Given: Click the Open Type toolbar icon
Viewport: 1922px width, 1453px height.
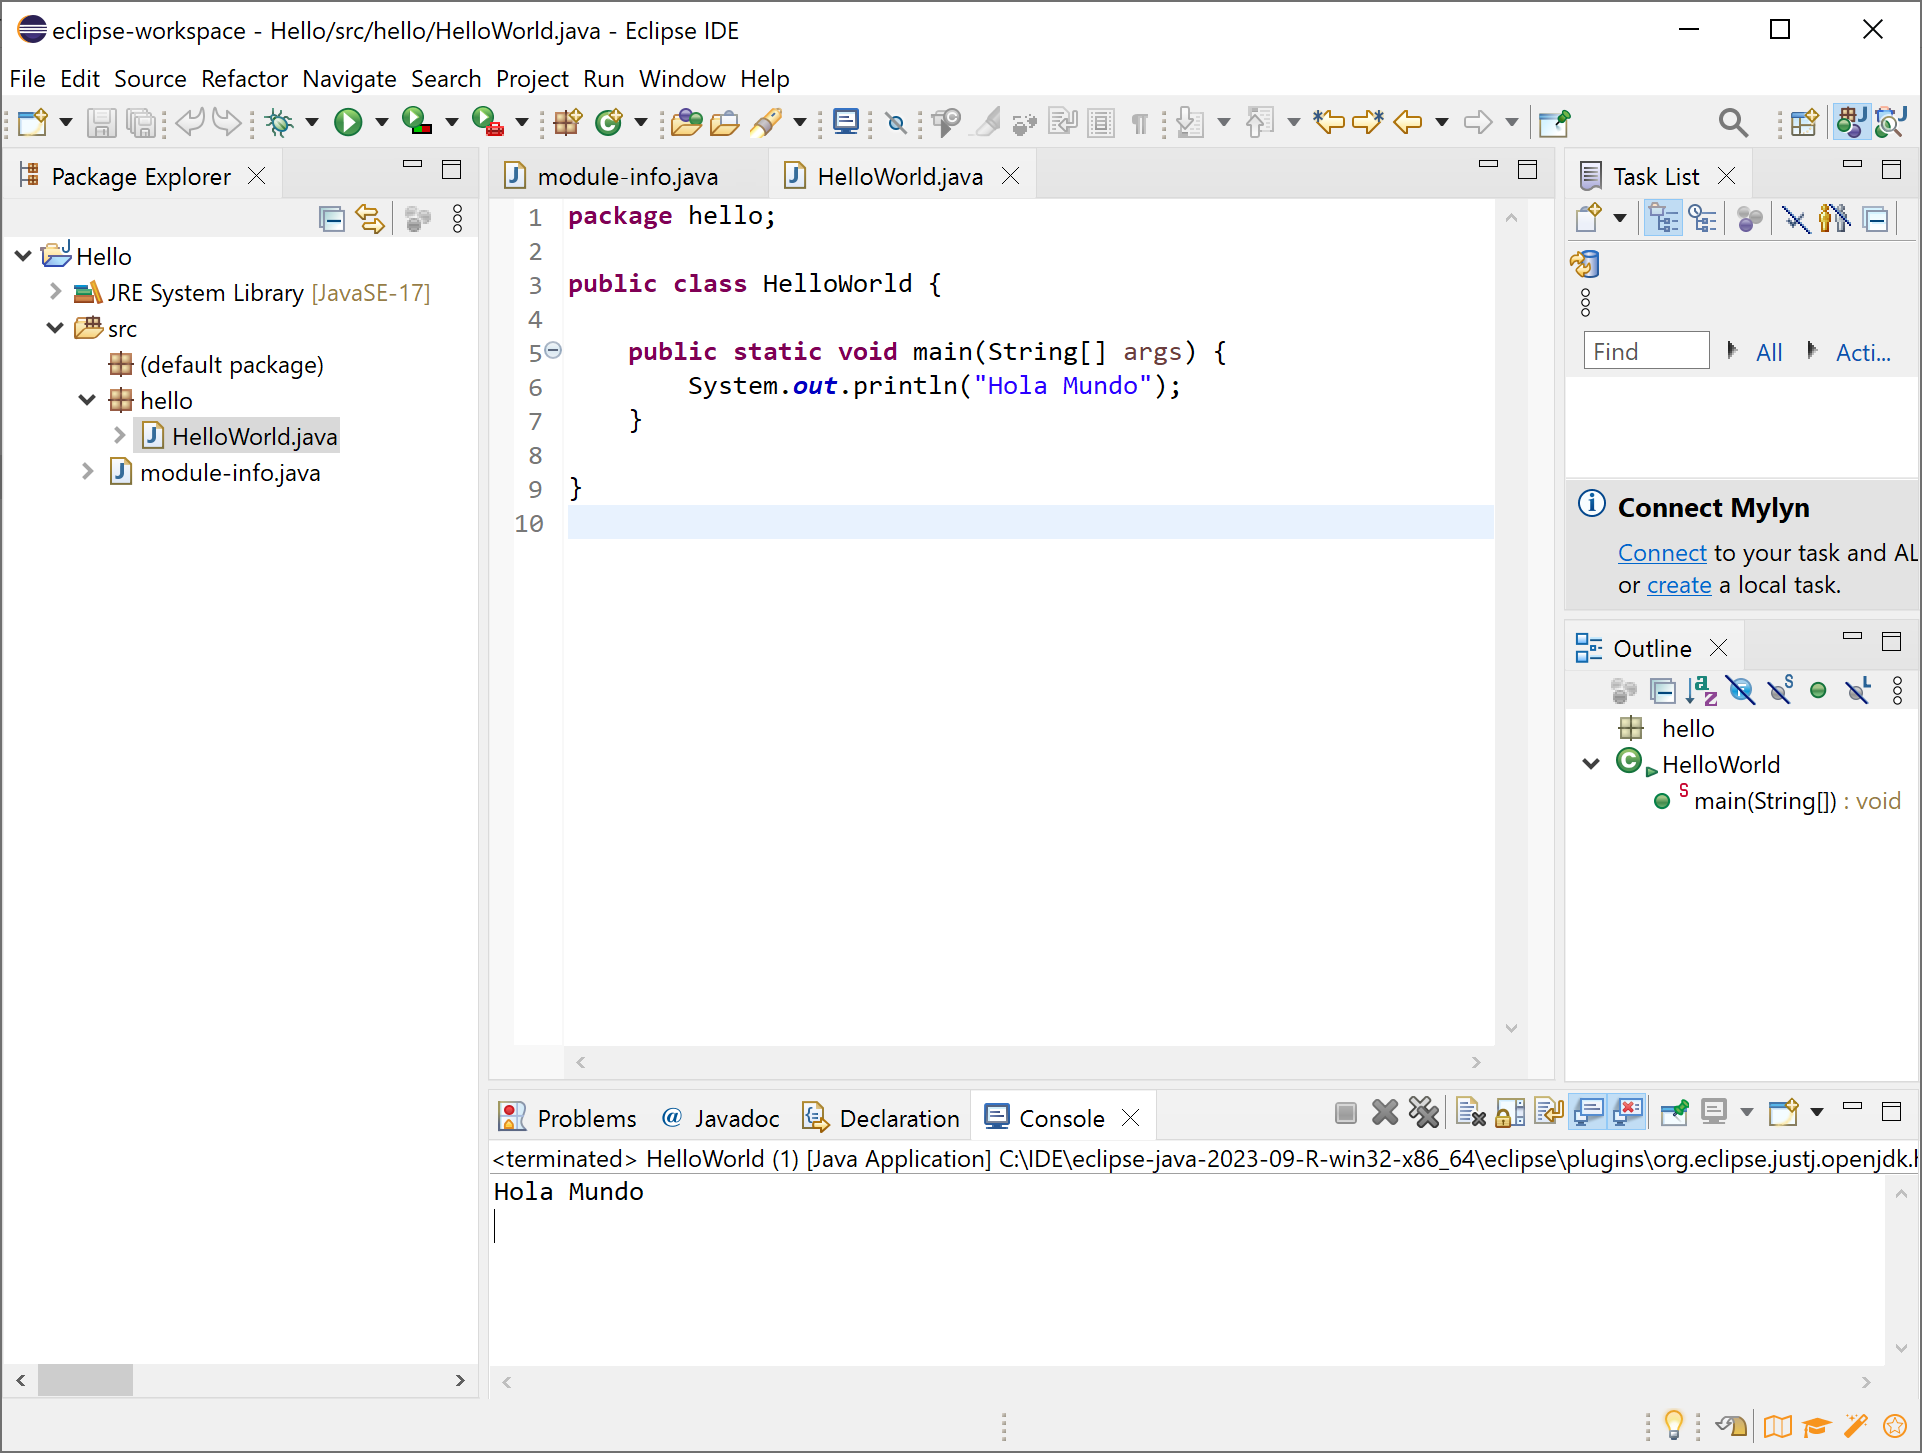Looking at the screenshot, I should (x=686, y=122).
